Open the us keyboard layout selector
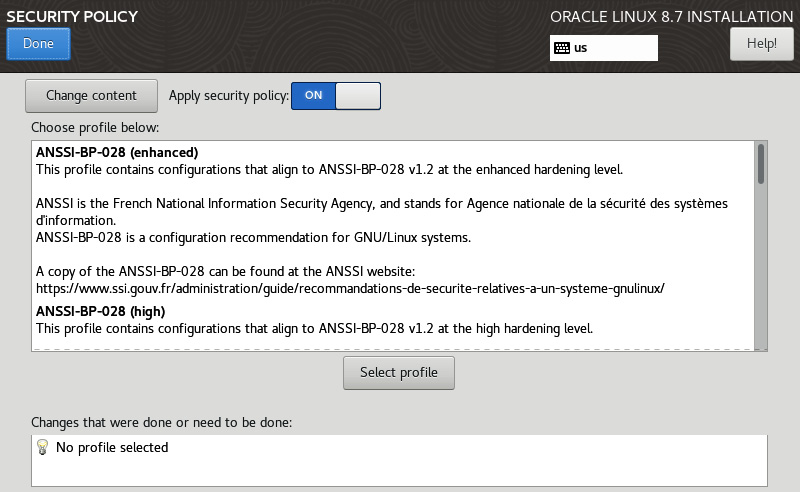This screenshot has width=800, height=492. click(x=604, y=48)
